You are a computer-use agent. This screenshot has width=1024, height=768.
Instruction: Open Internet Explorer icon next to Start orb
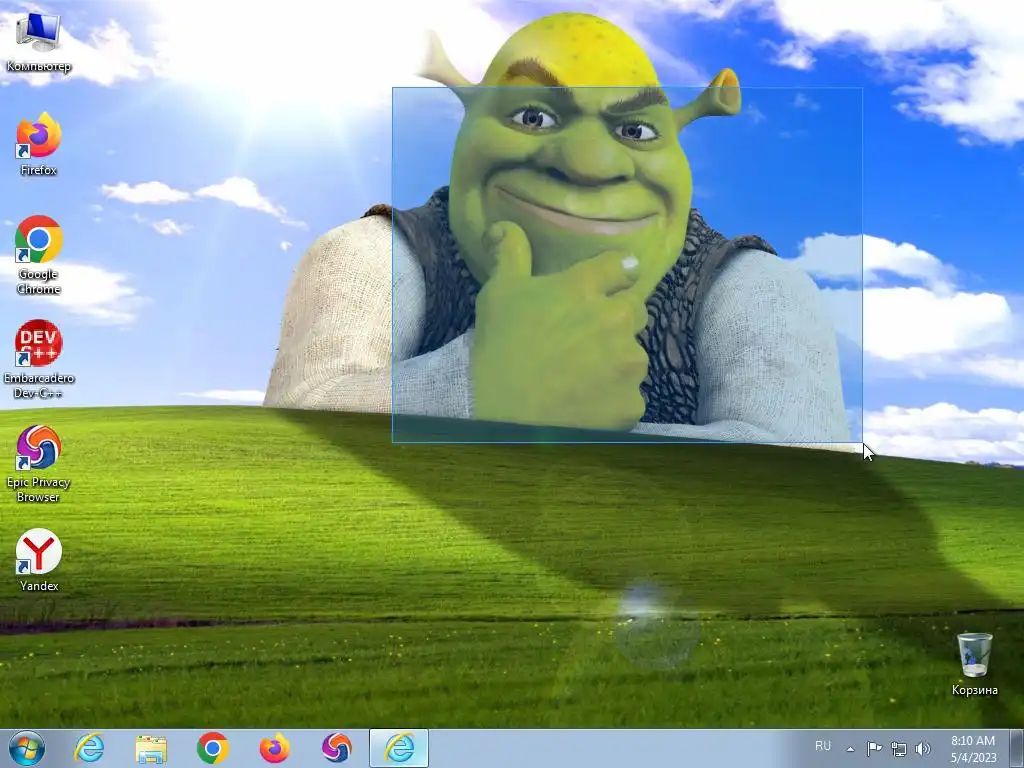(x=89, y=748)
